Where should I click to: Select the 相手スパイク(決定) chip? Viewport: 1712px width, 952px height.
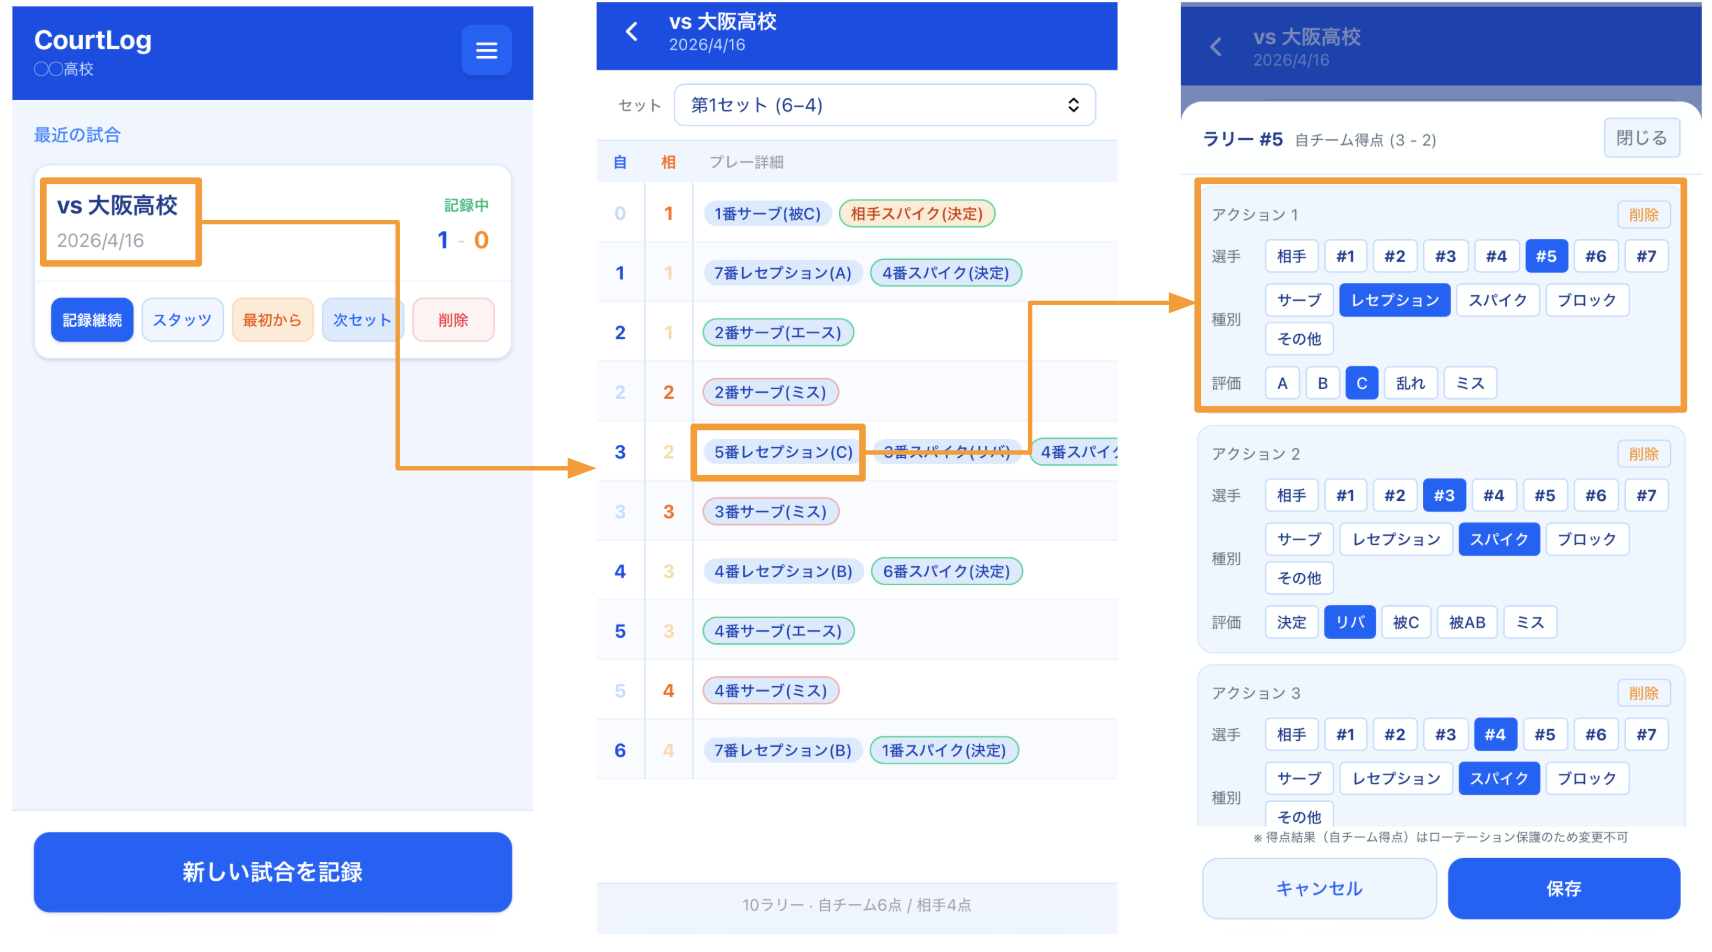916,213
